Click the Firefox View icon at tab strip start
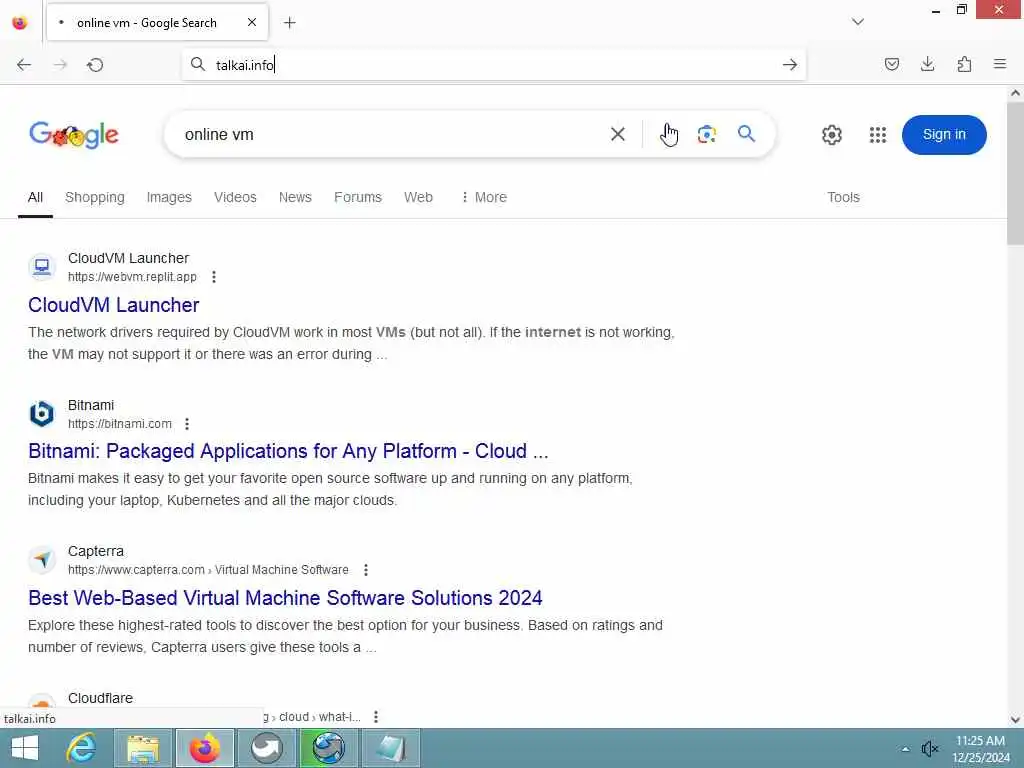 (20, 23)
